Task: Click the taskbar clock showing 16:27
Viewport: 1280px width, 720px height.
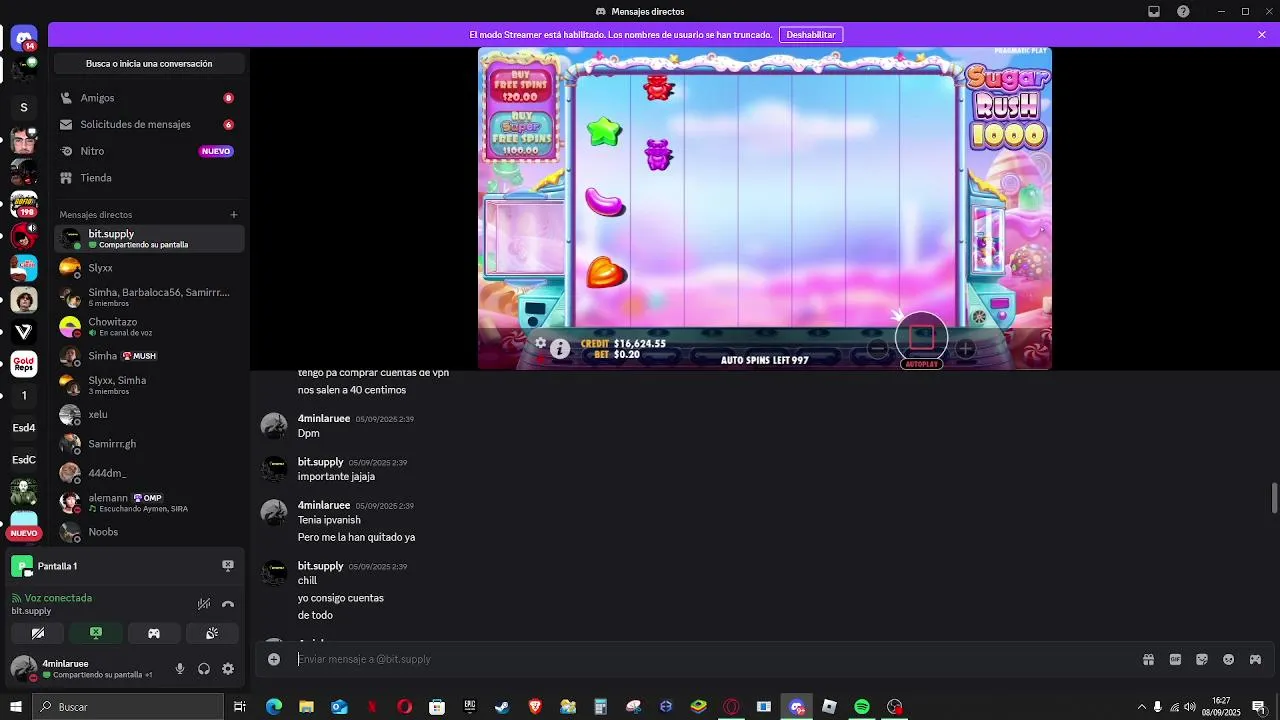Action: click(1222, 707)
